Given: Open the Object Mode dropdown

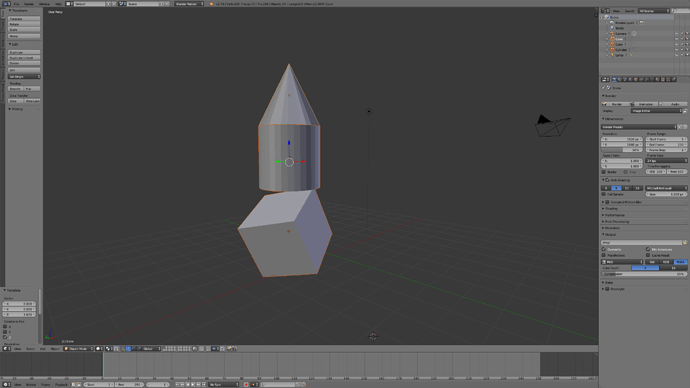Looking at the screenshot, I should (79, 349).
